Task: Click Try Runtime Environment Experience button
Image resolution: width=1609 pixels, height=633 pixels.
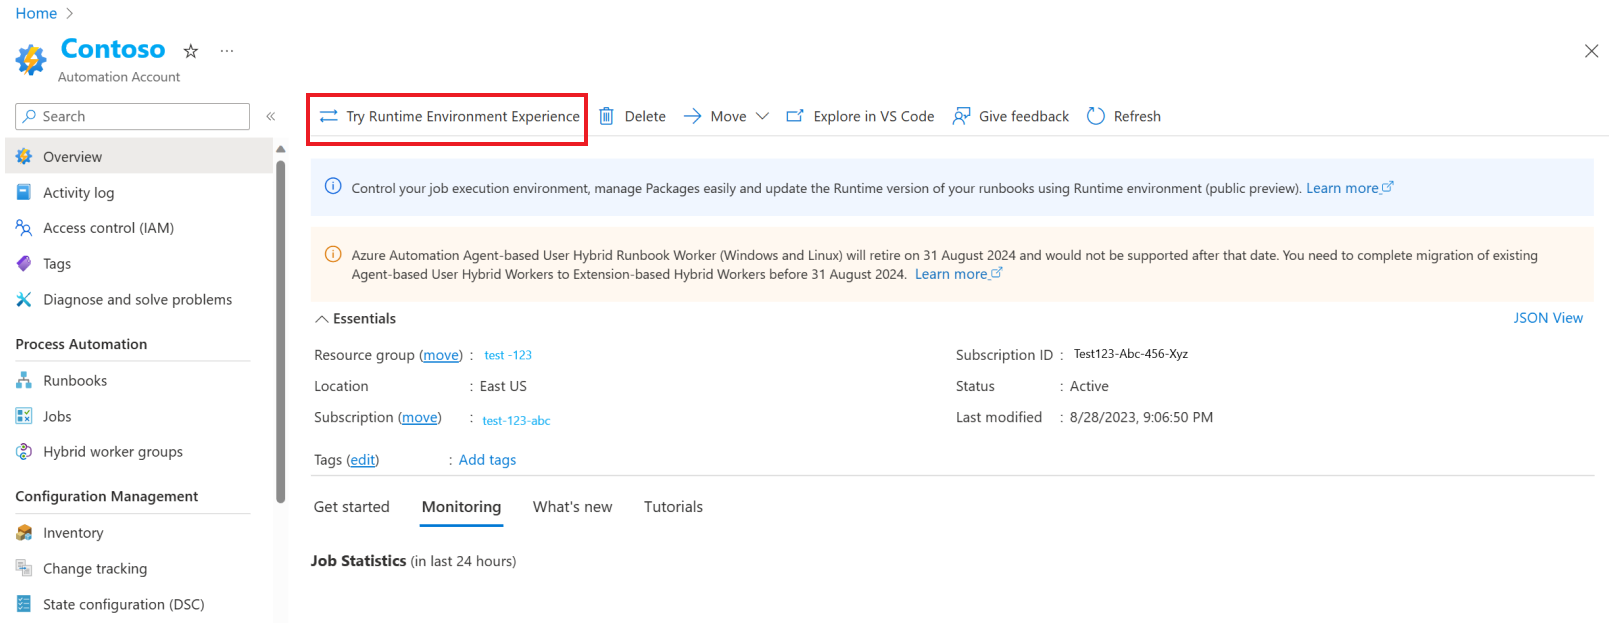Action: (x=449, y=117)
